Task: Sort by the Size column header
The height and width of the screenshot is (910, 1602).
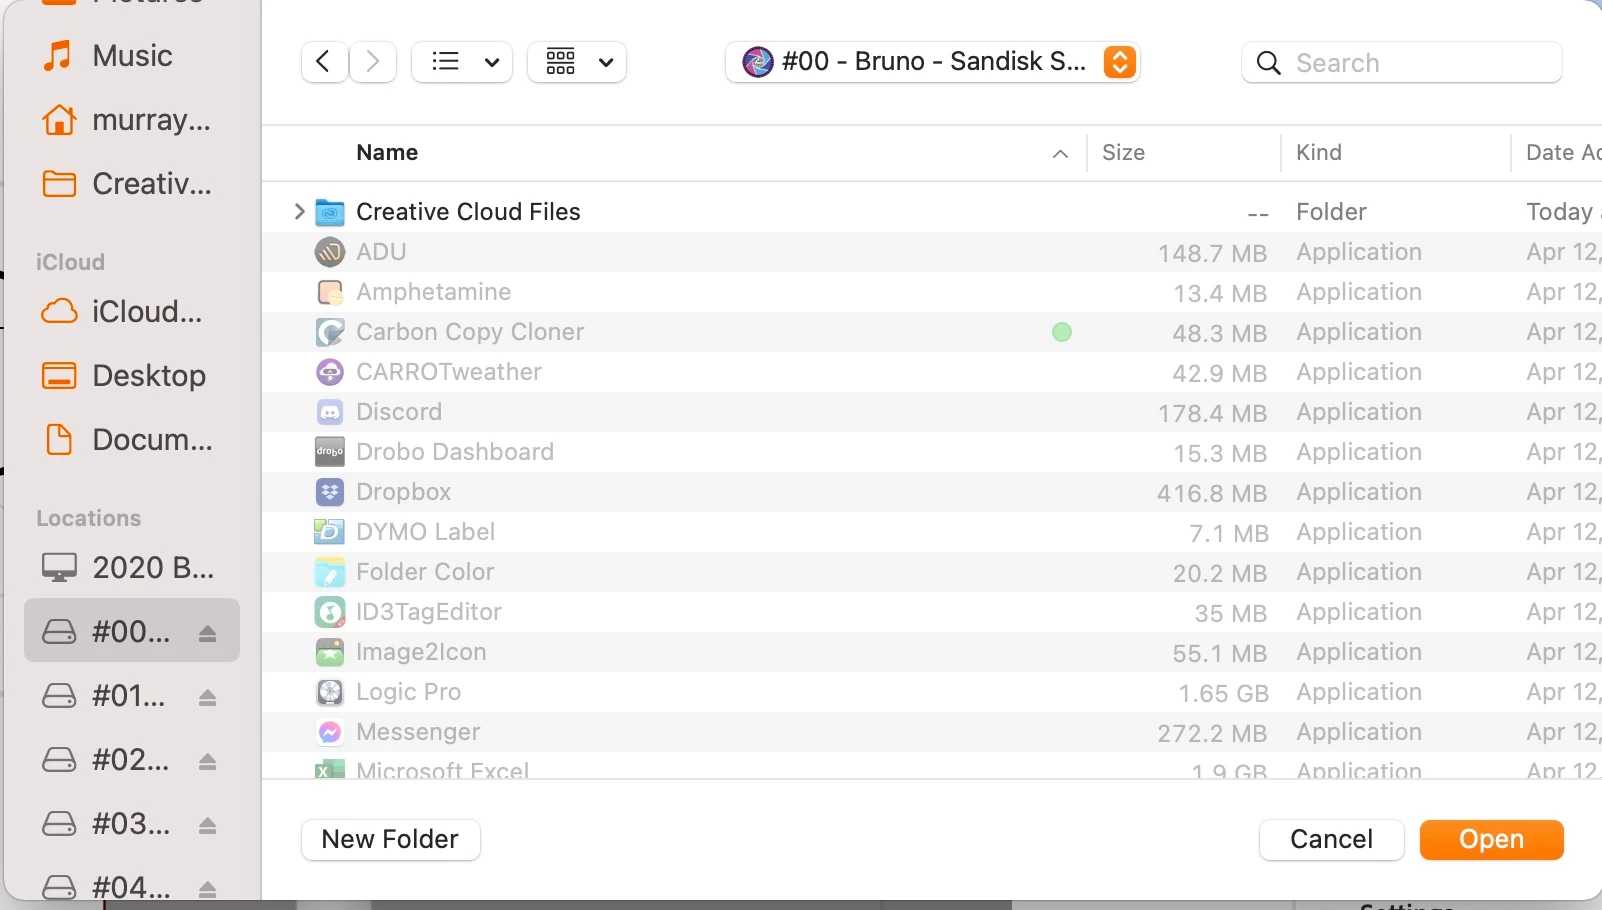Action: click(x=1123, y=152)
